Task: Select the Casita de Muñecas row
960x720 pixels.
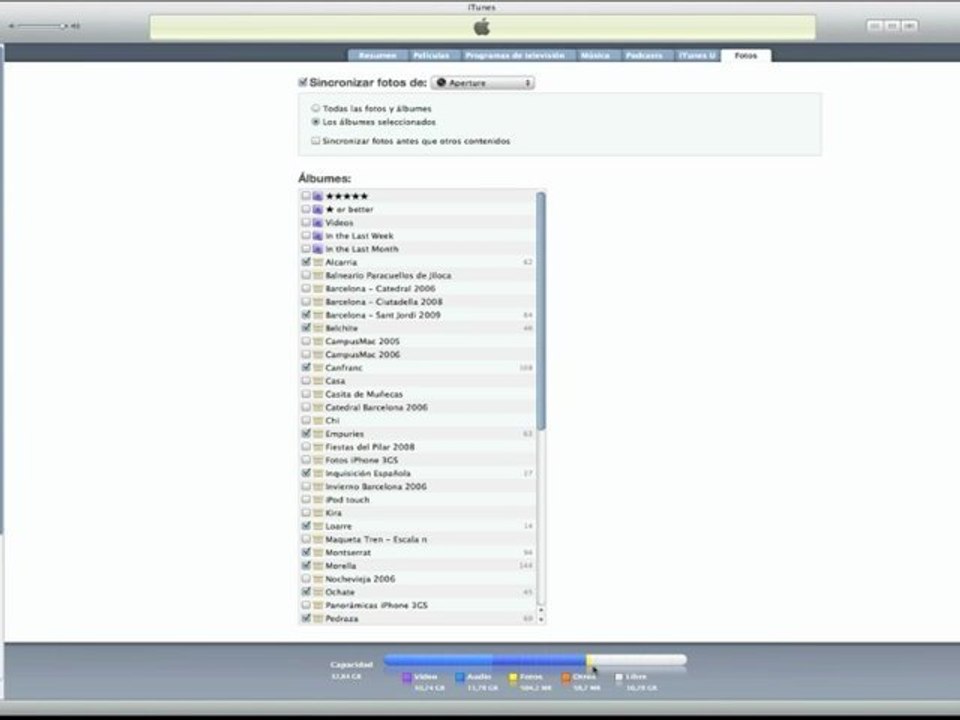Action: pyautogui.click(x=418, y=394)
